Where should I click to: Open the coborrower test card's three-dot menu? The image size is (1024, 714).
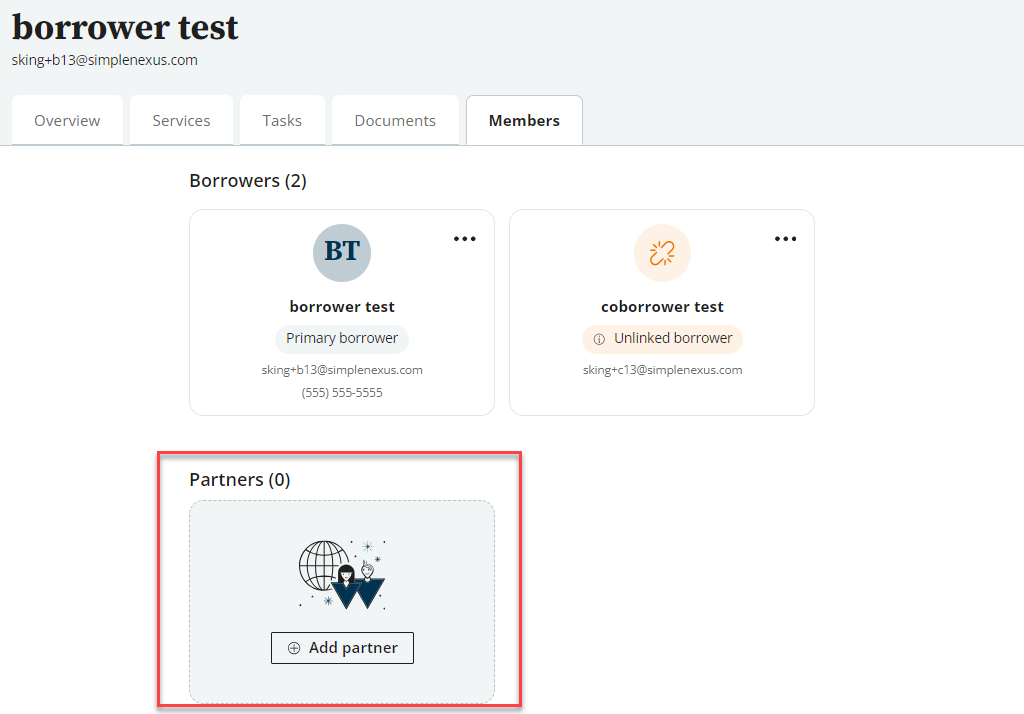click(x=785, y=239)
